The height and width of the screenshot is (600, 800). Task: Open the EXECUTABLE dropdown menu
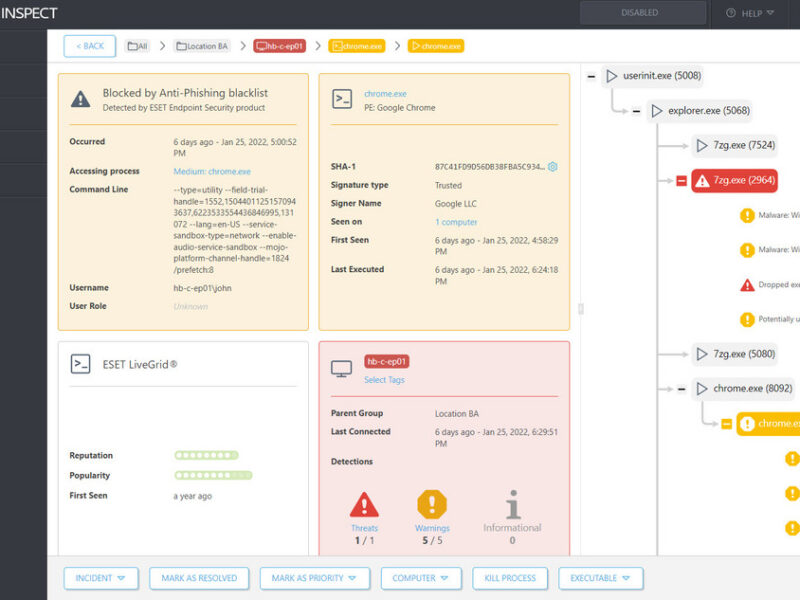[600, 578]
